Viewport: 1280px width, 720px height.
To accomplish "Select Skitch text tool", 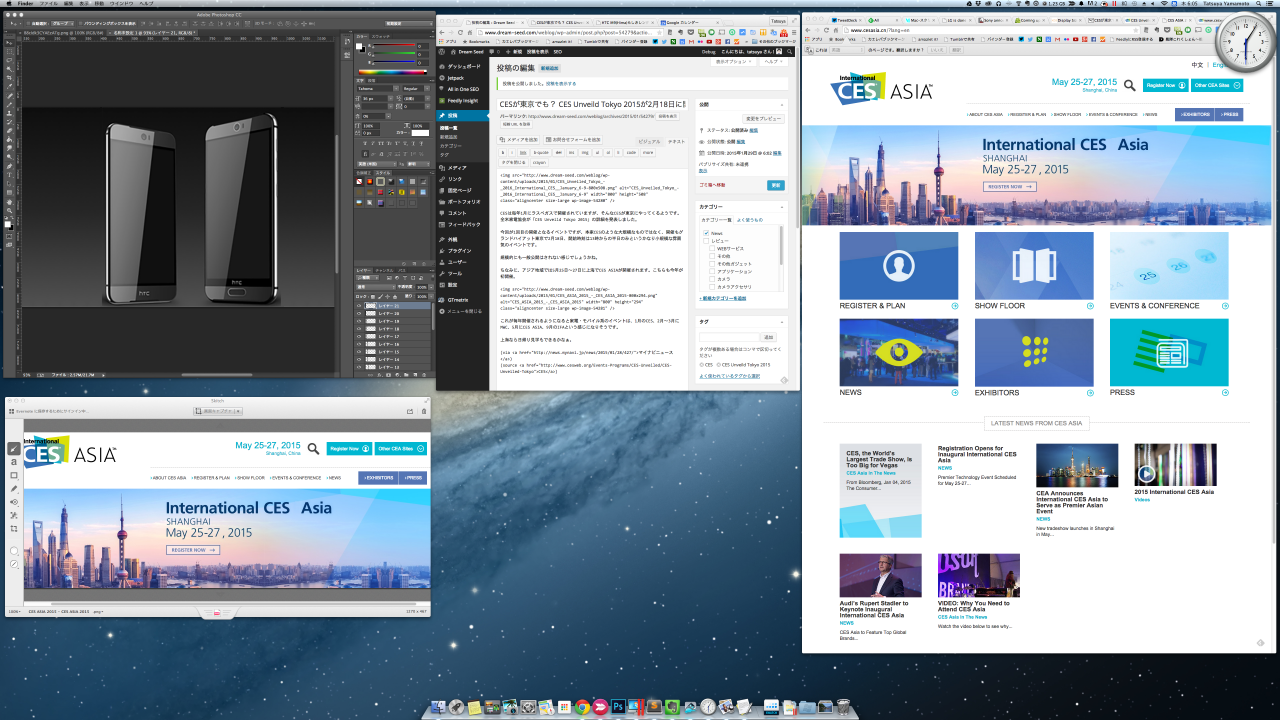I will click(x=14, y=462).
